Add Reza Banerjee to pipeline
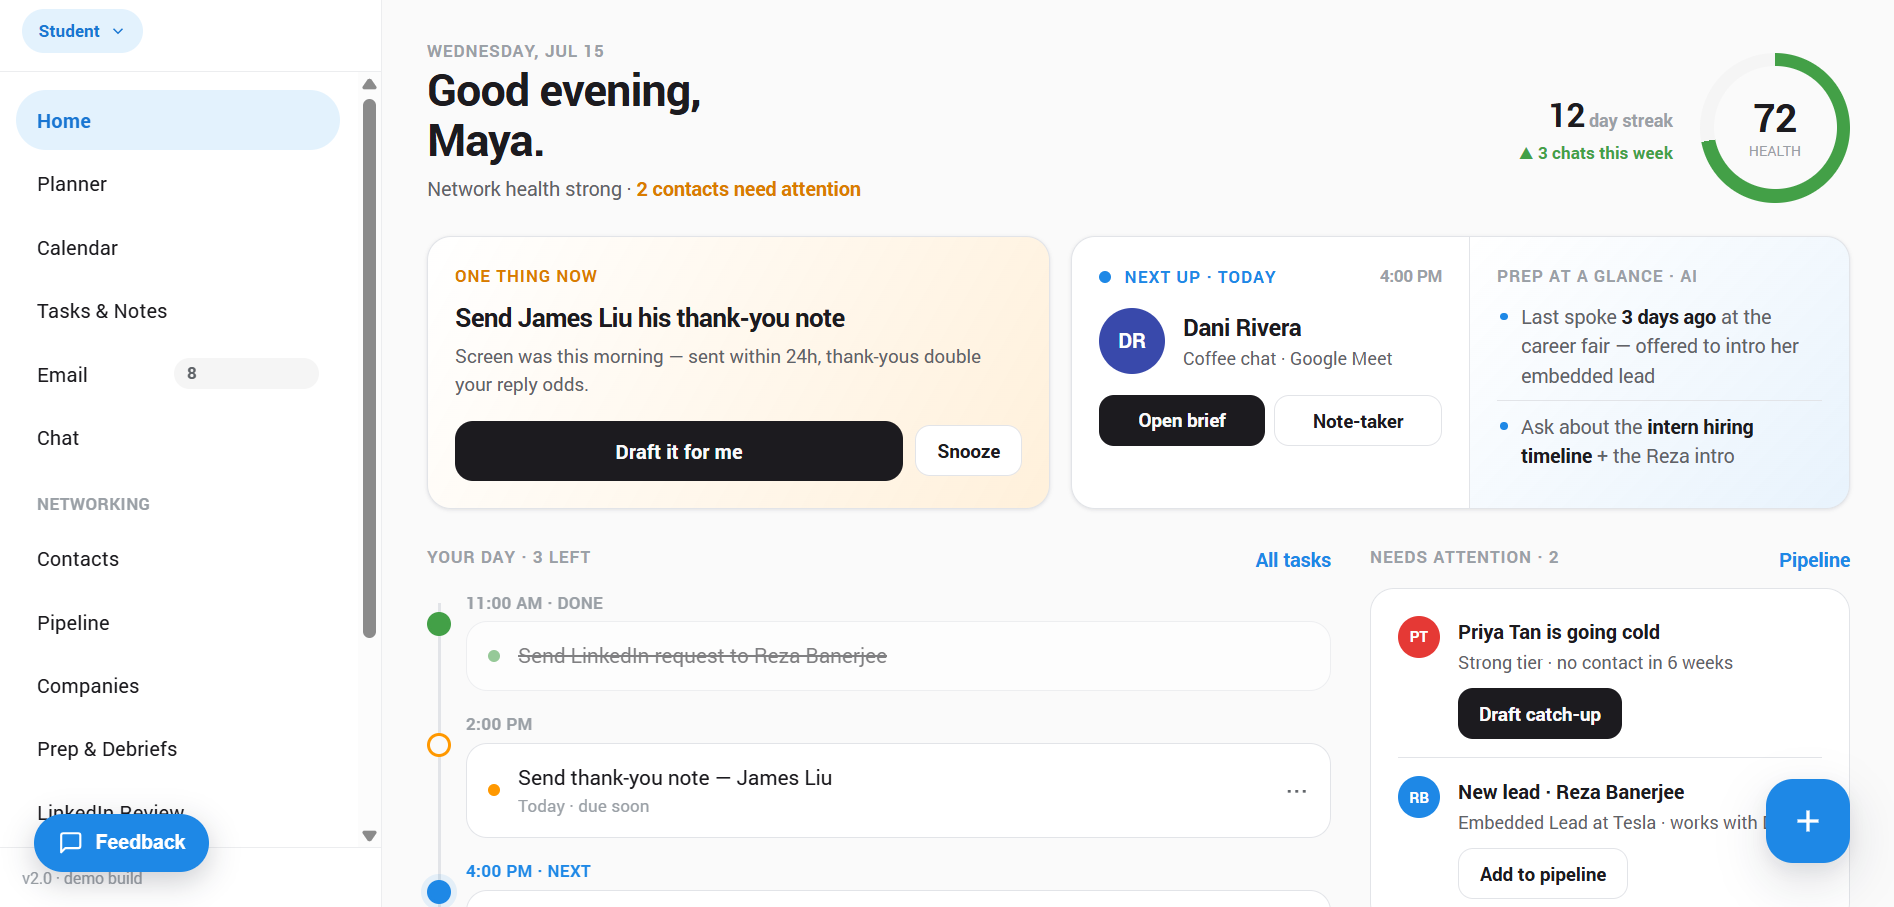Image resolution: width=1894 pixels, height=907 pixels. click(x=1542, y=874)
